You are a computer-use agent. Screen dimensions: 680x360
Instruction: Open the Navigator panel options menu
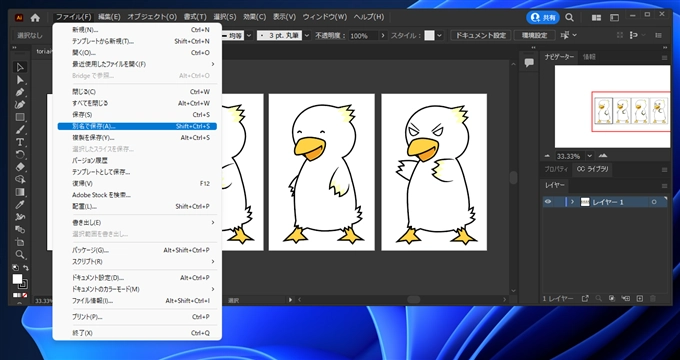point(664,57)
